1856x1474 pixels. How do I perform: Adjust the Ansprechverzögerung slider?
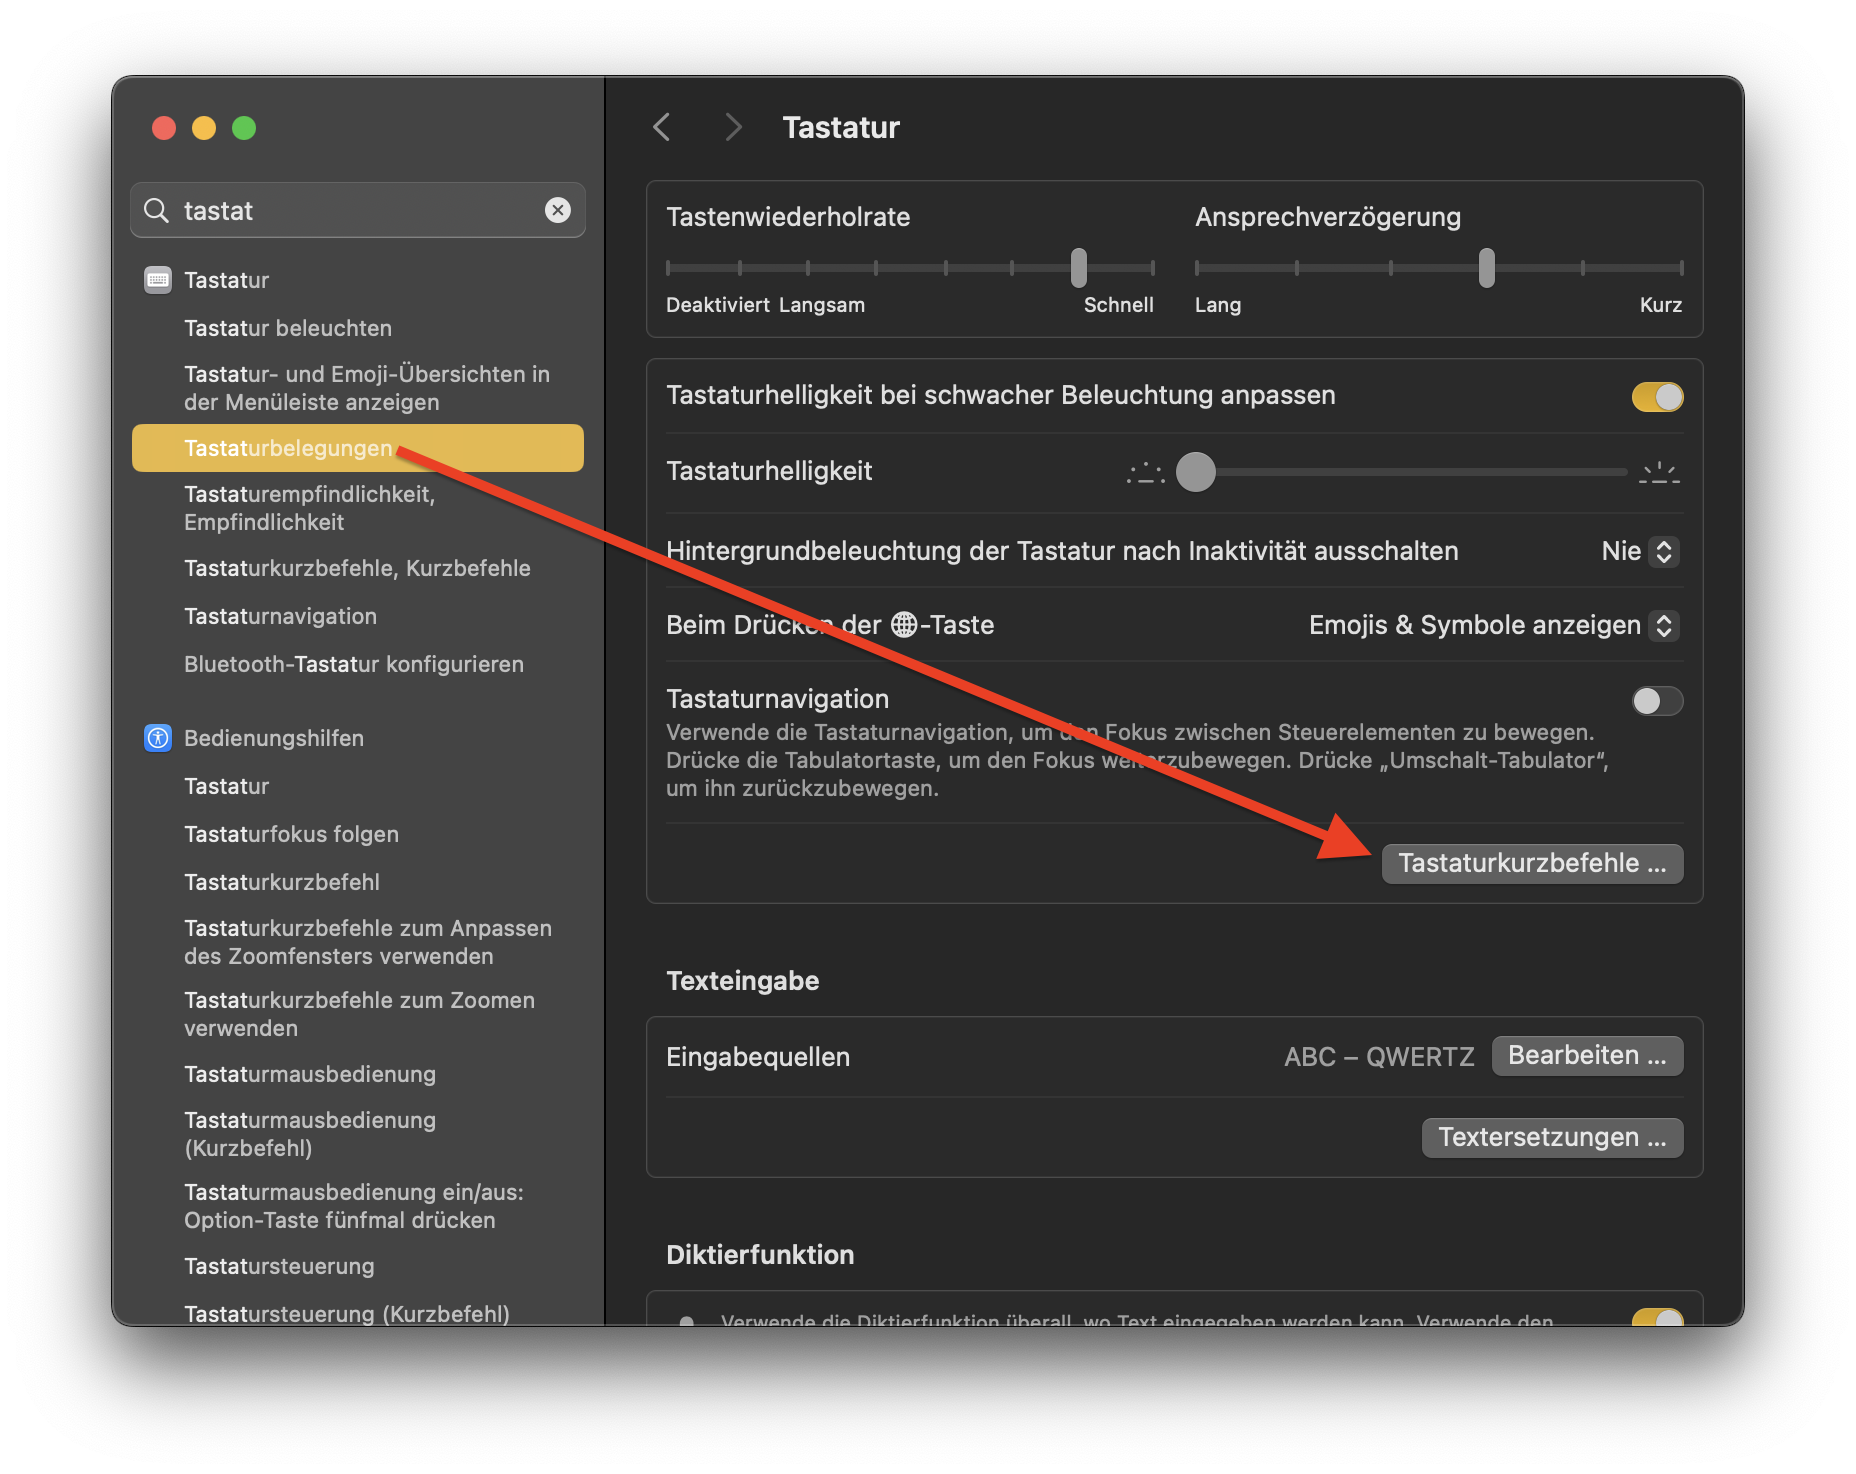coord(1487,268)
